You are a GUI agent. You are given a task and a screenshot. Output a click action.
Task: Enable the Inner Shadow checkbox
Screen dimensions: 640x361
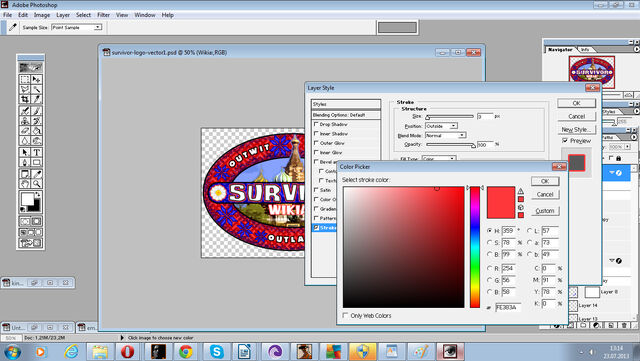point(316,133)
